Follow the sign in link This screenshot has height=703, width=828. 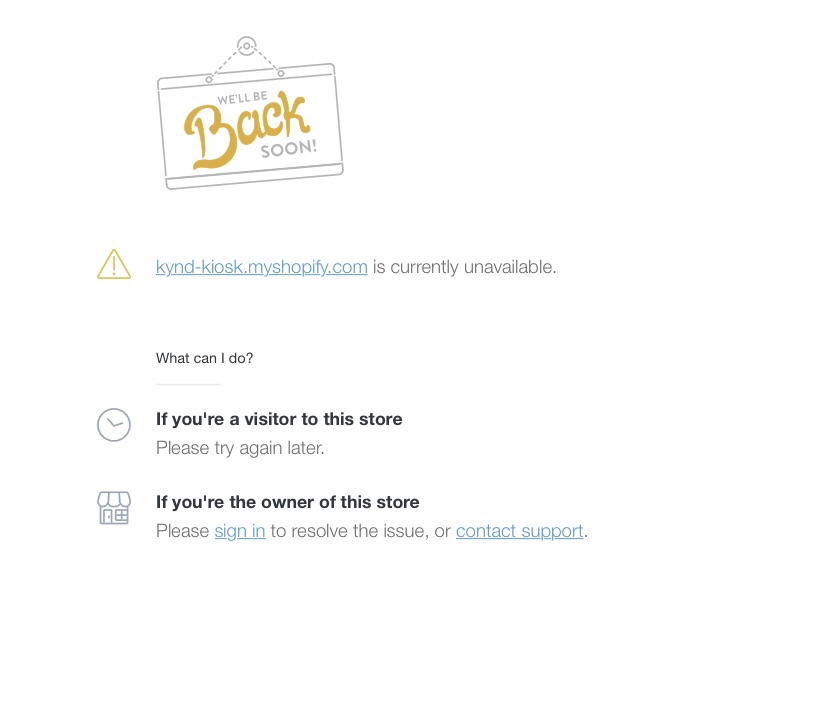pyautogui.click(x=240, y=531)
